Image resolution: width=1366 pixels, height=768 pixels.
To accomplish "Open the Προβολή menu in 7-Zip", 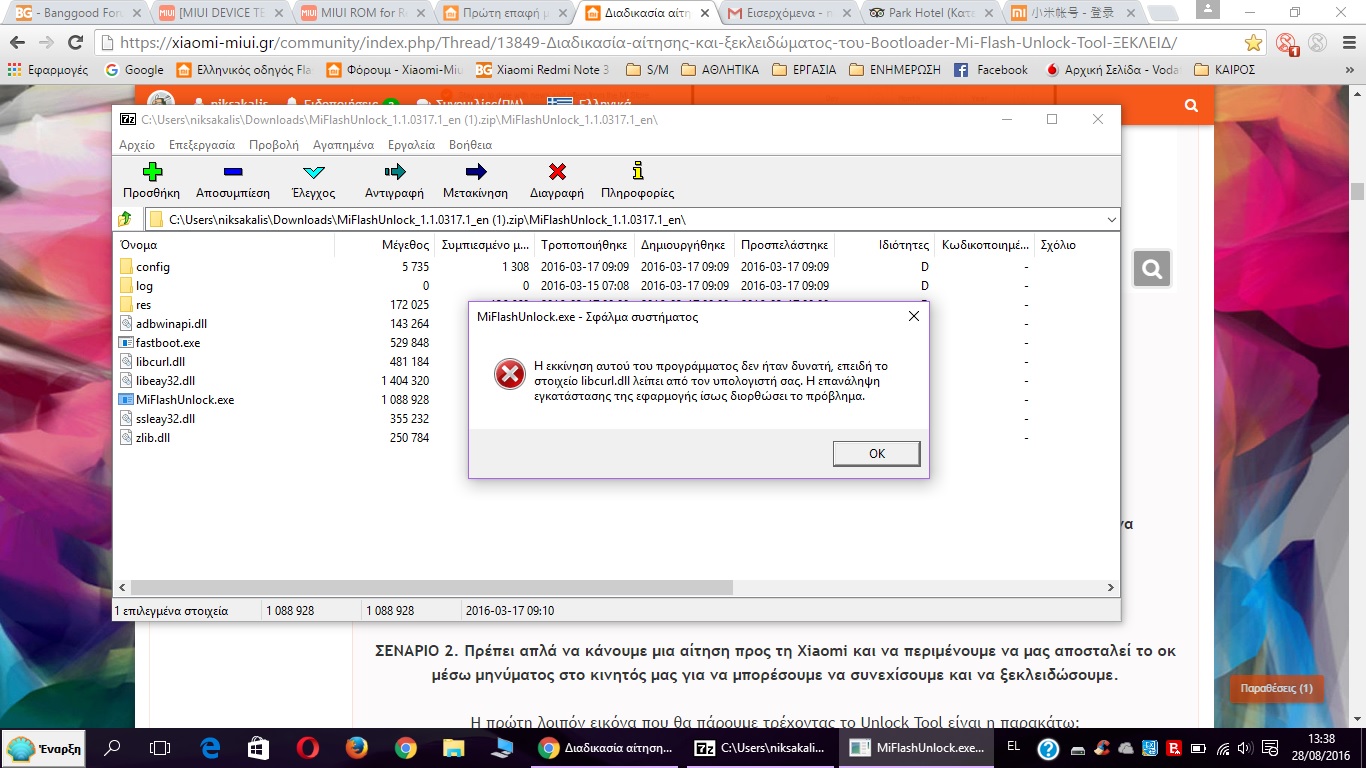I will click(x=274, y=145).
